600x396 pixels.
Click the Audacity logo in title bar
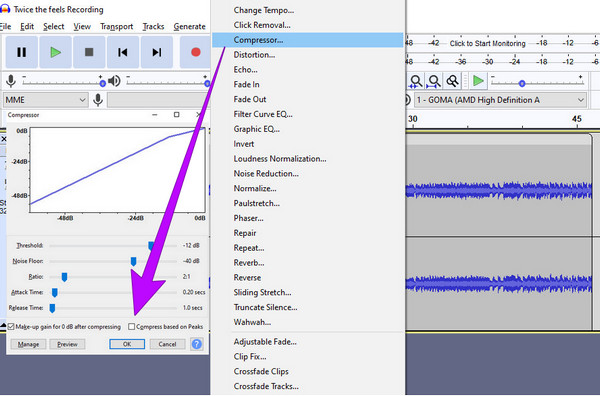tap(5, 9)
